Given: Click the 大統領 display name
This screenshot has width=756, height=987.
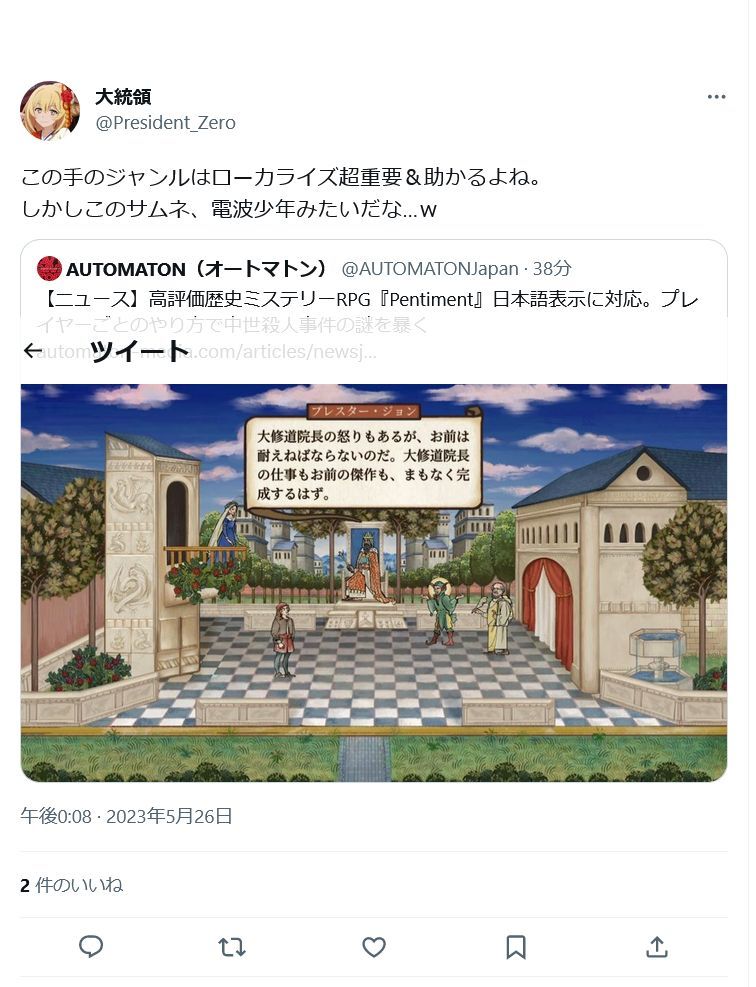Looking at the screenshot, I should [x=123, y=96].
